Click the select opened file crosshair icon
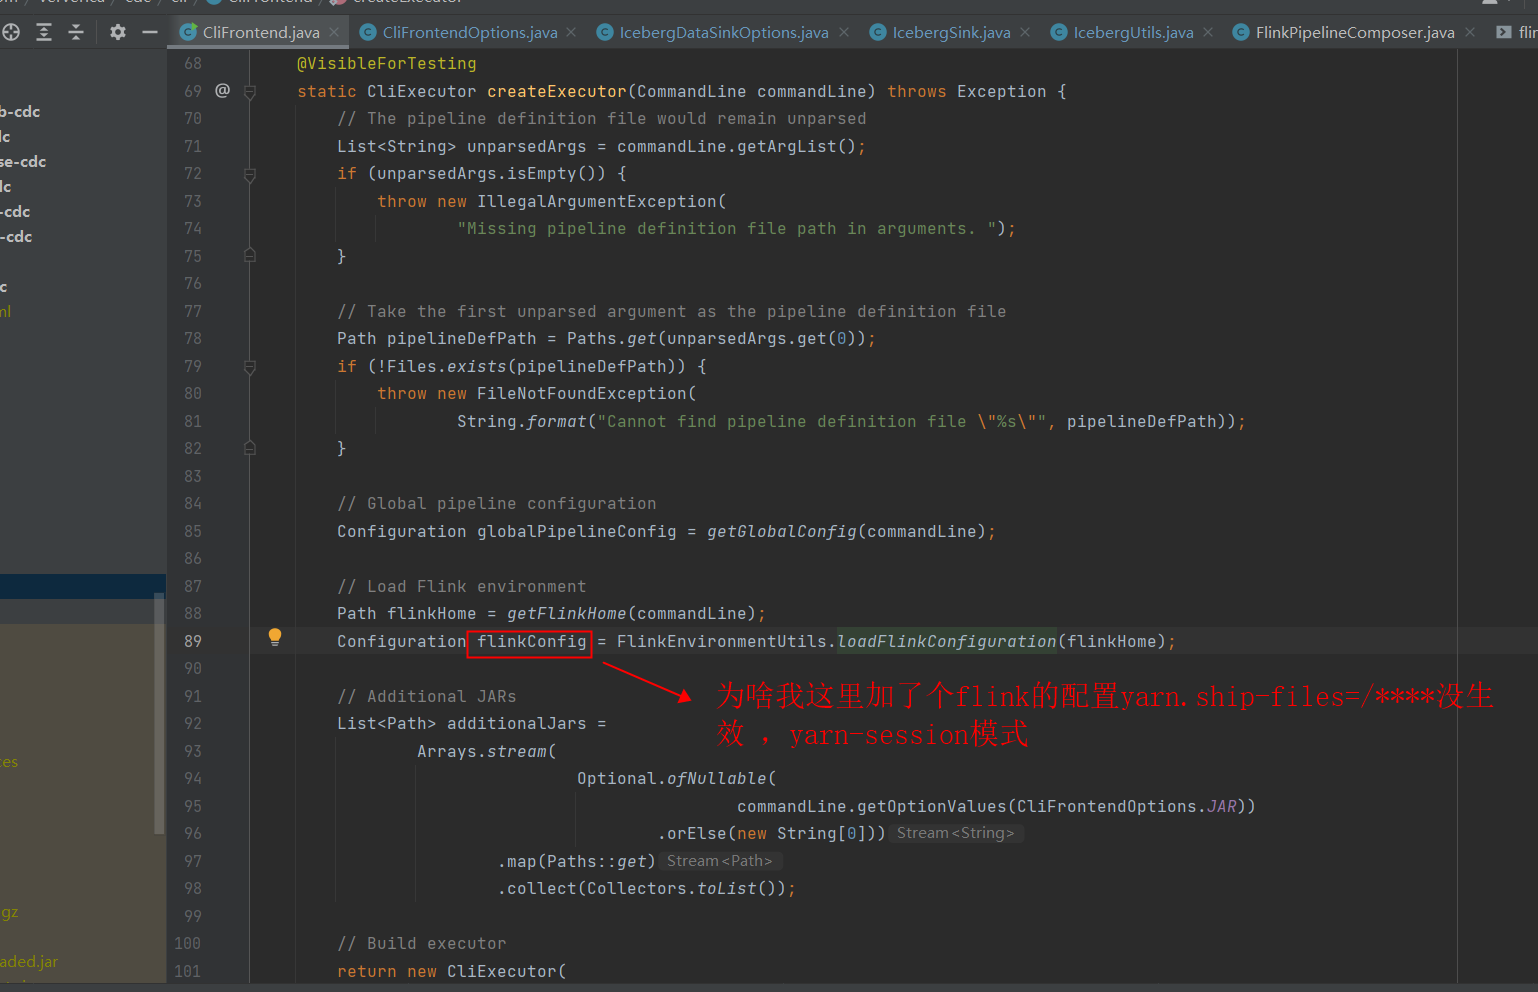 11,32
